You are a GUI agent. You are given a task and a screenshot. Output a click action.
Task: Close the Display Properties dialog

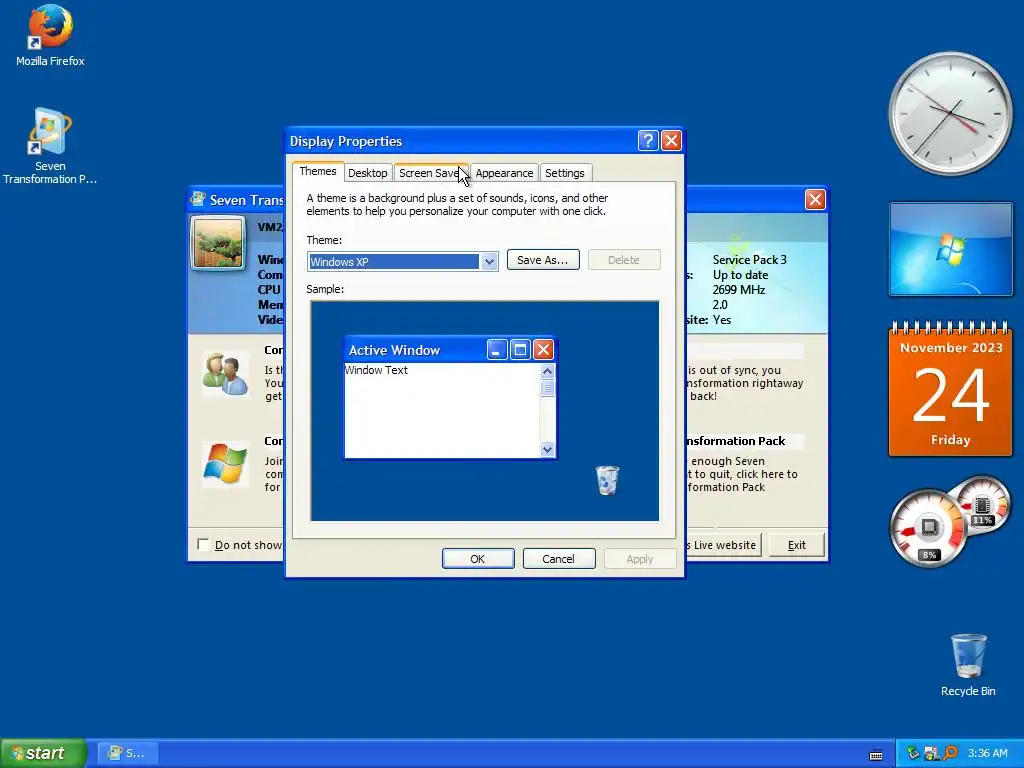[x=671, y=140]
